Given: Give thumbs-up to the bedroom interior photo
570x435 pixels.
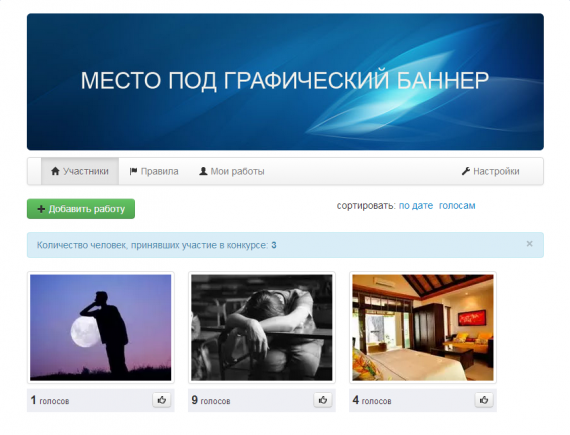Looking at the screenshot, I should click(x=484, y=400).
